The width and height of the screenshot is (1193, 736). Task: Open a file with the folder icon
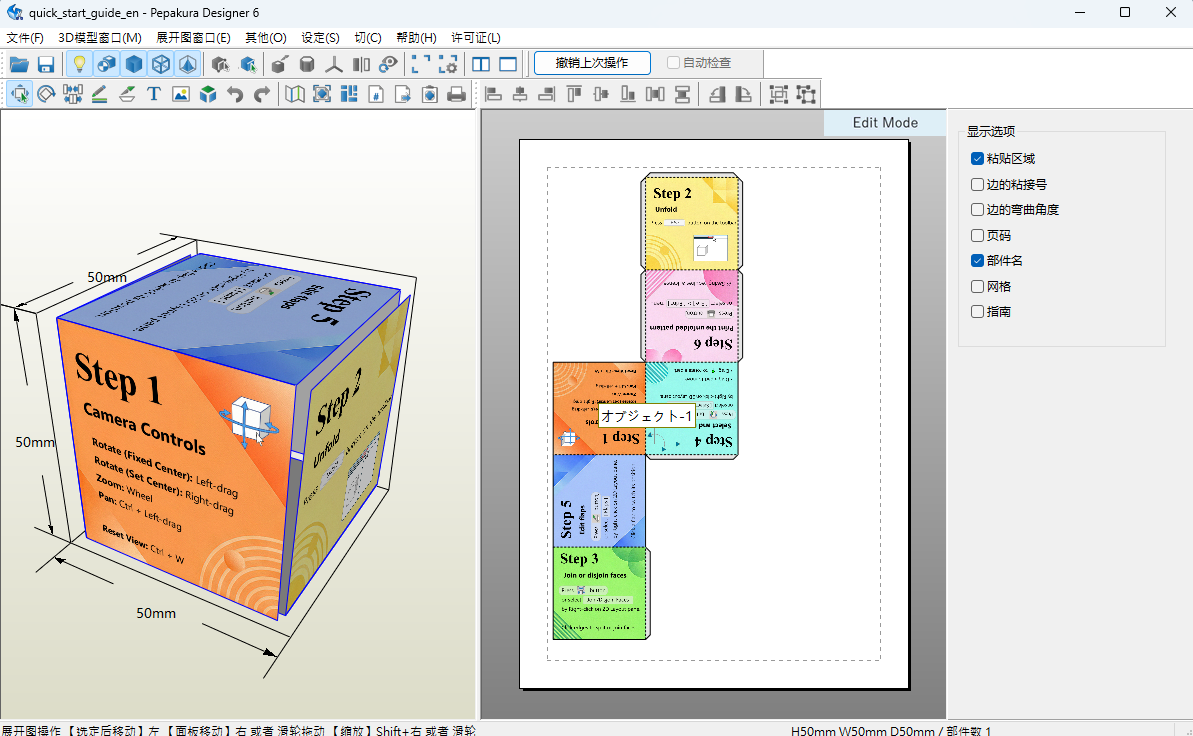19,64
